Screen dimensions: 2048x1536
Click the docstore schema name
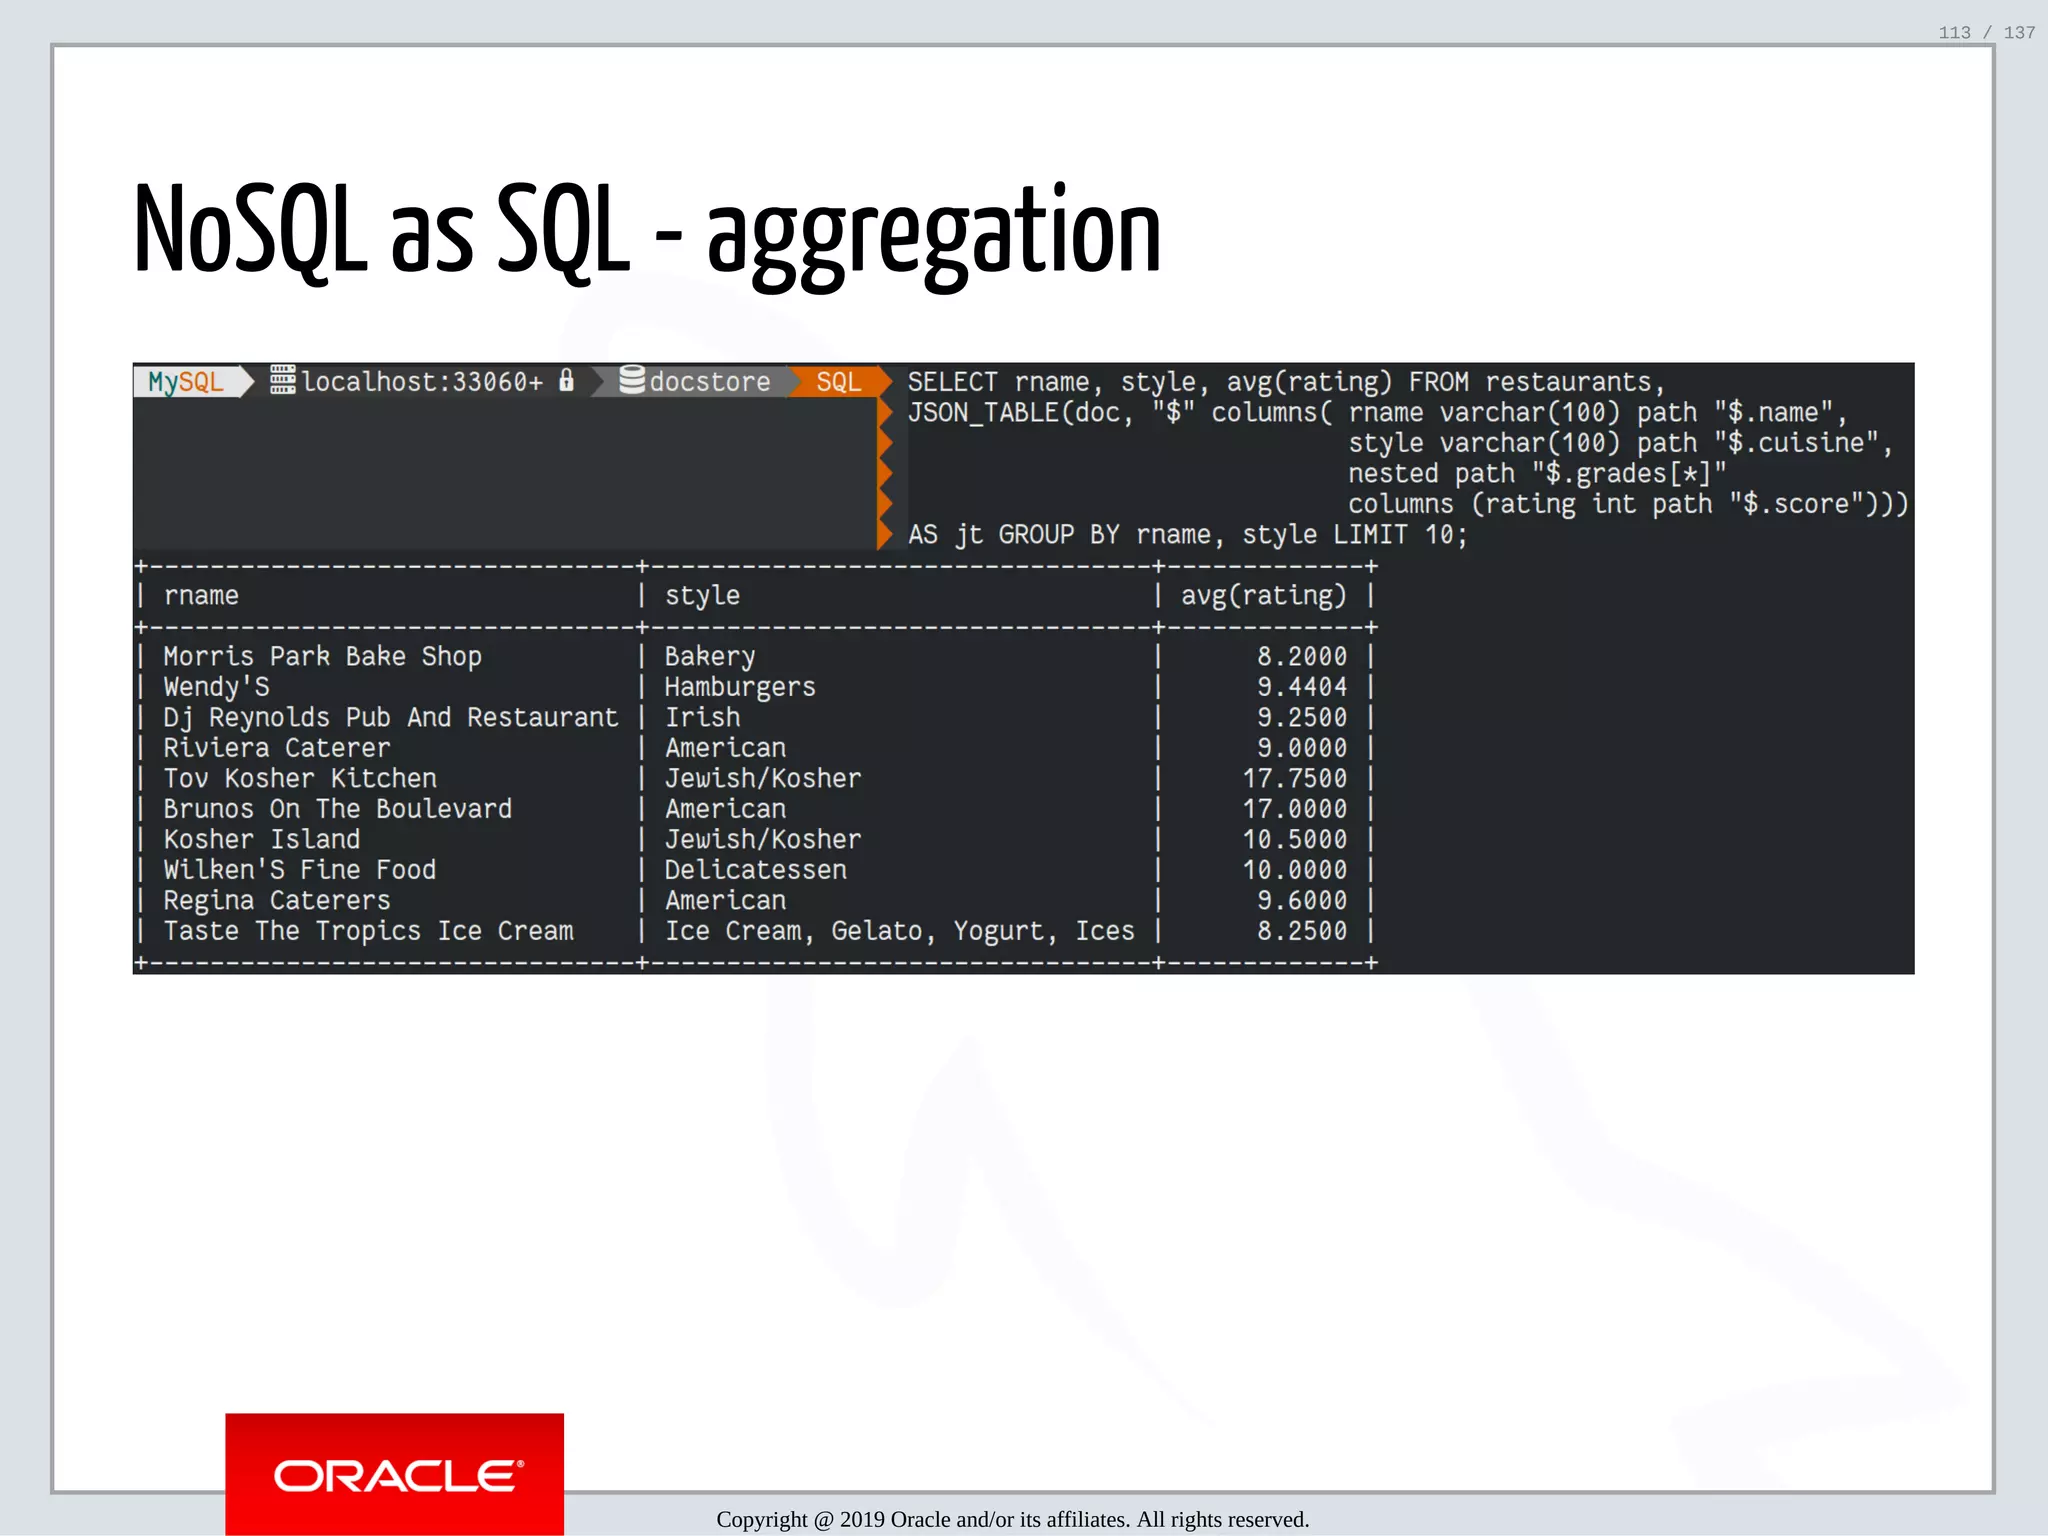tap(710, 382)
